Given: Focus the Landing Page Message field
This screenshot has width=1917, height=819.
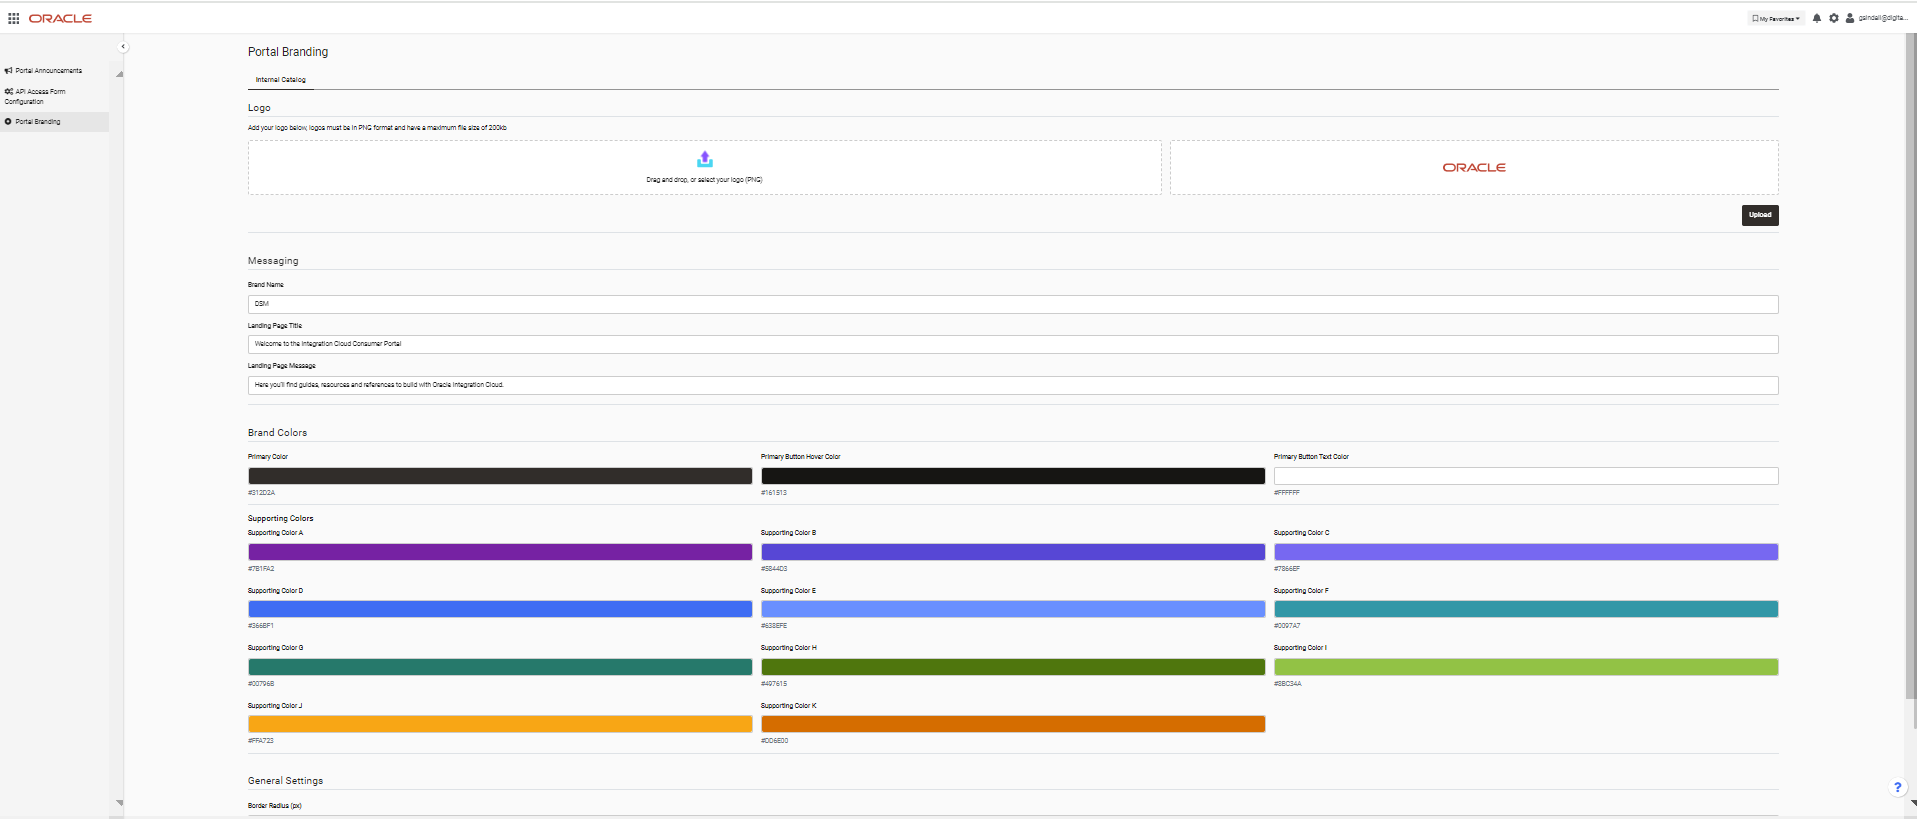Looking at the screenshot, I should 1013,385.
